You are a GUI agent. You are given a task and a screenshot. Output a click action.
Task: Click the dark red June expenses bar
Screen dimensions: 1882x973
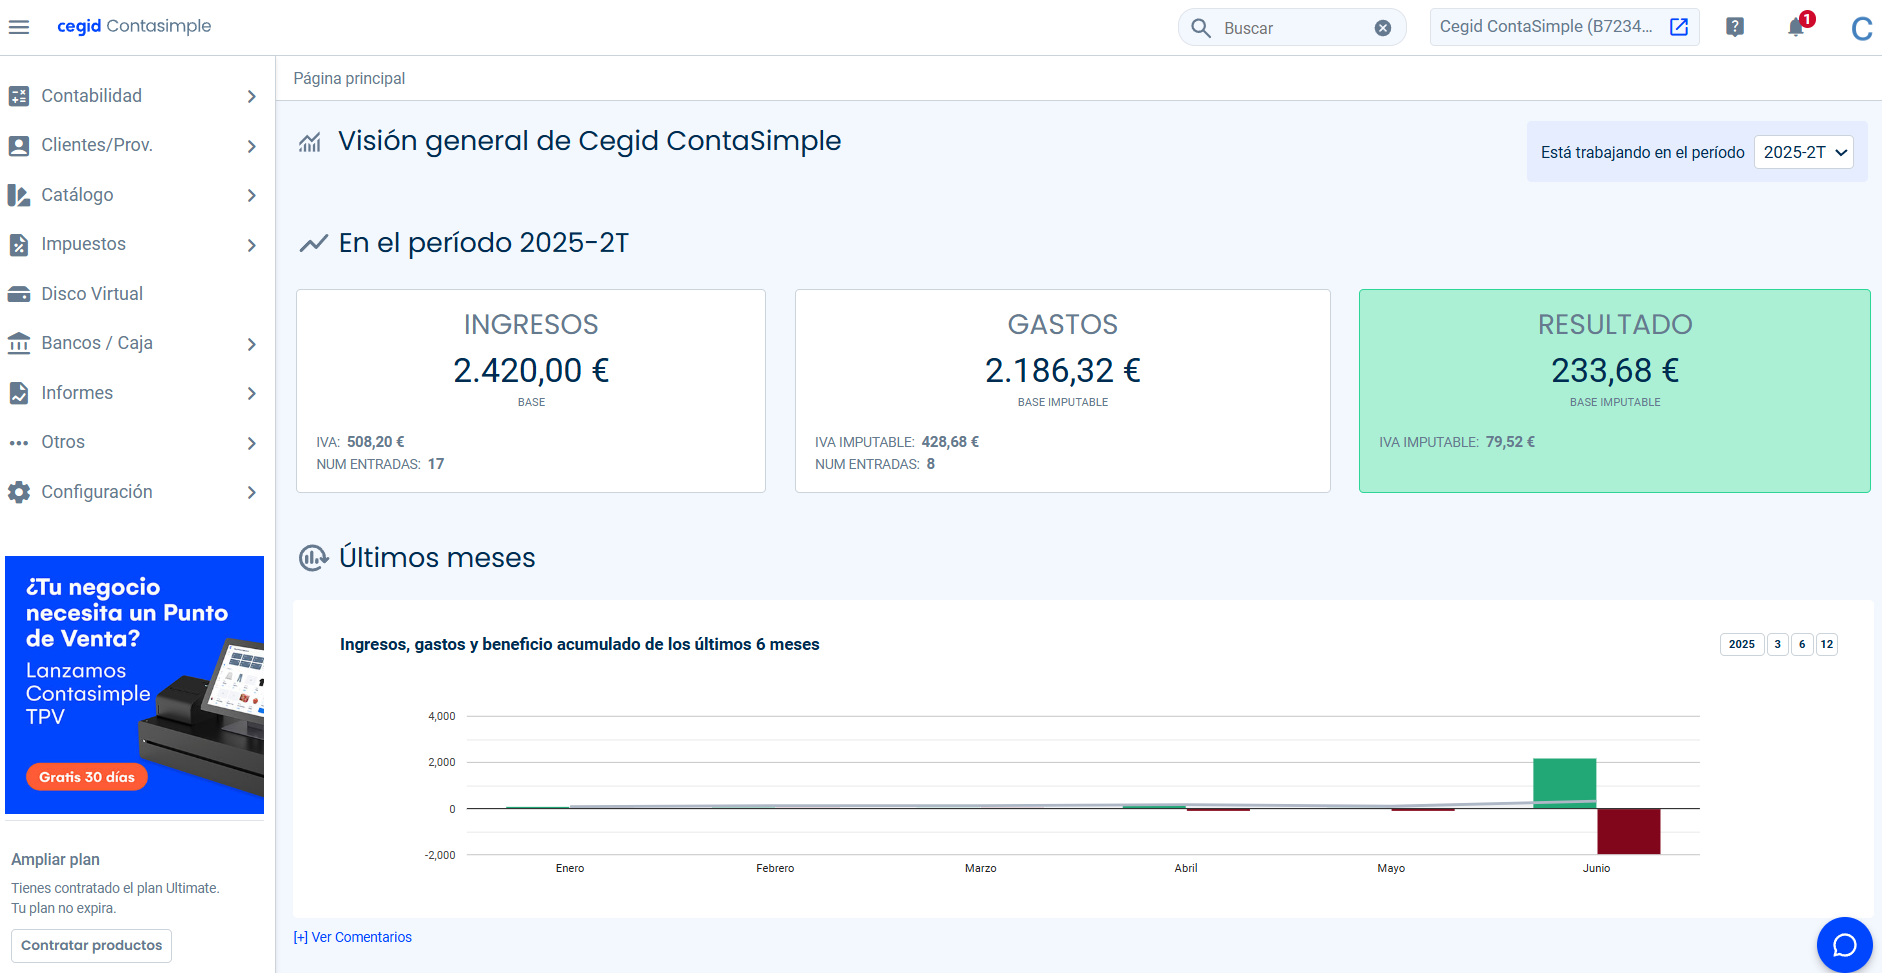pyautogui.click(x=1629, y=831)
